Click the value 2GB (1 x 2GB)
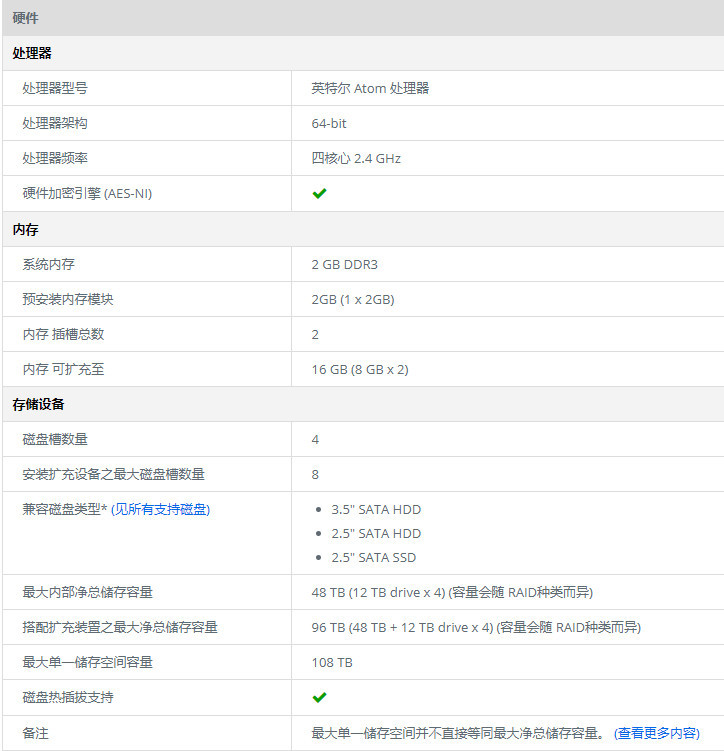The image size is (724, 751). 353,299
